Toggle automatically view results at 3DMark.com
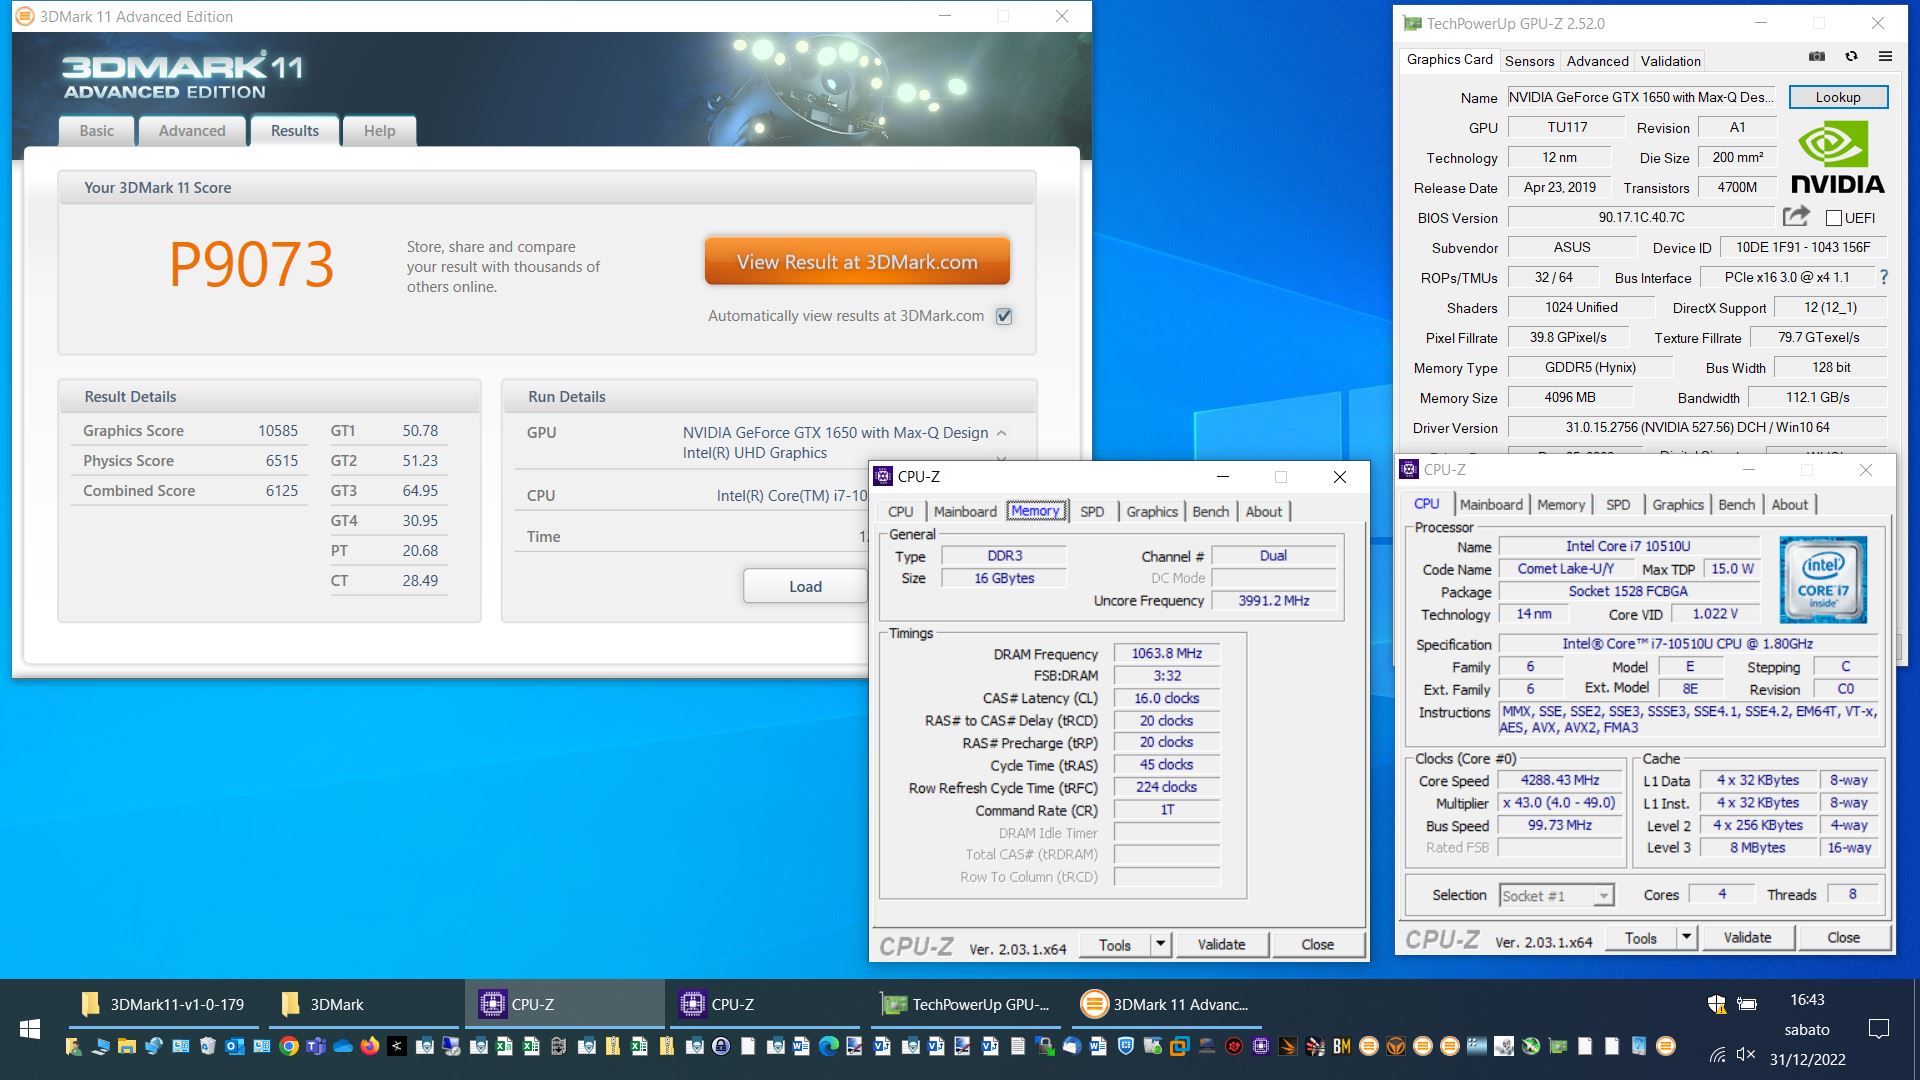Screen dimensions: 1920x1080 coord(1004,316)
